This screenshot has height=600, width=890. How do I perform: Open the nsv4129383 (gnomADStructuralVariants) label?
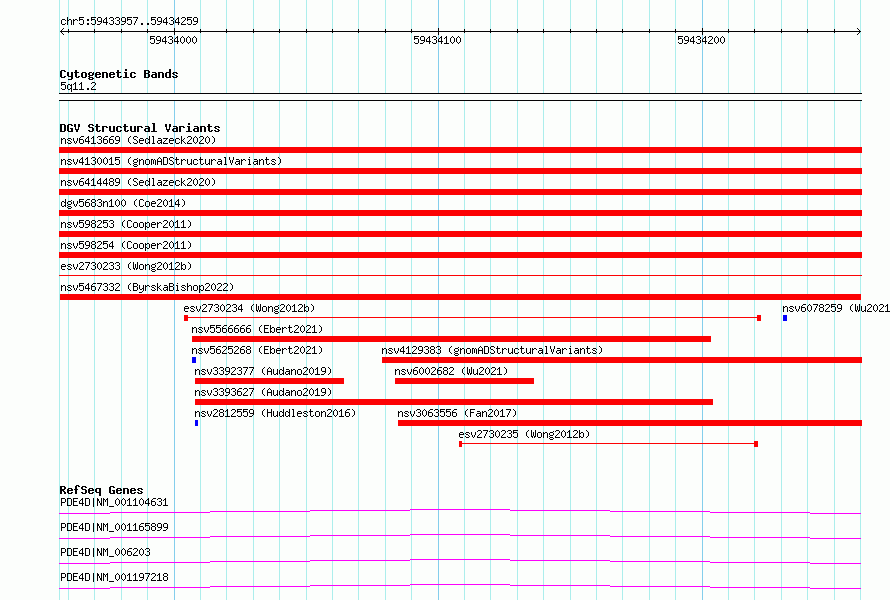[x=492, y=350]
